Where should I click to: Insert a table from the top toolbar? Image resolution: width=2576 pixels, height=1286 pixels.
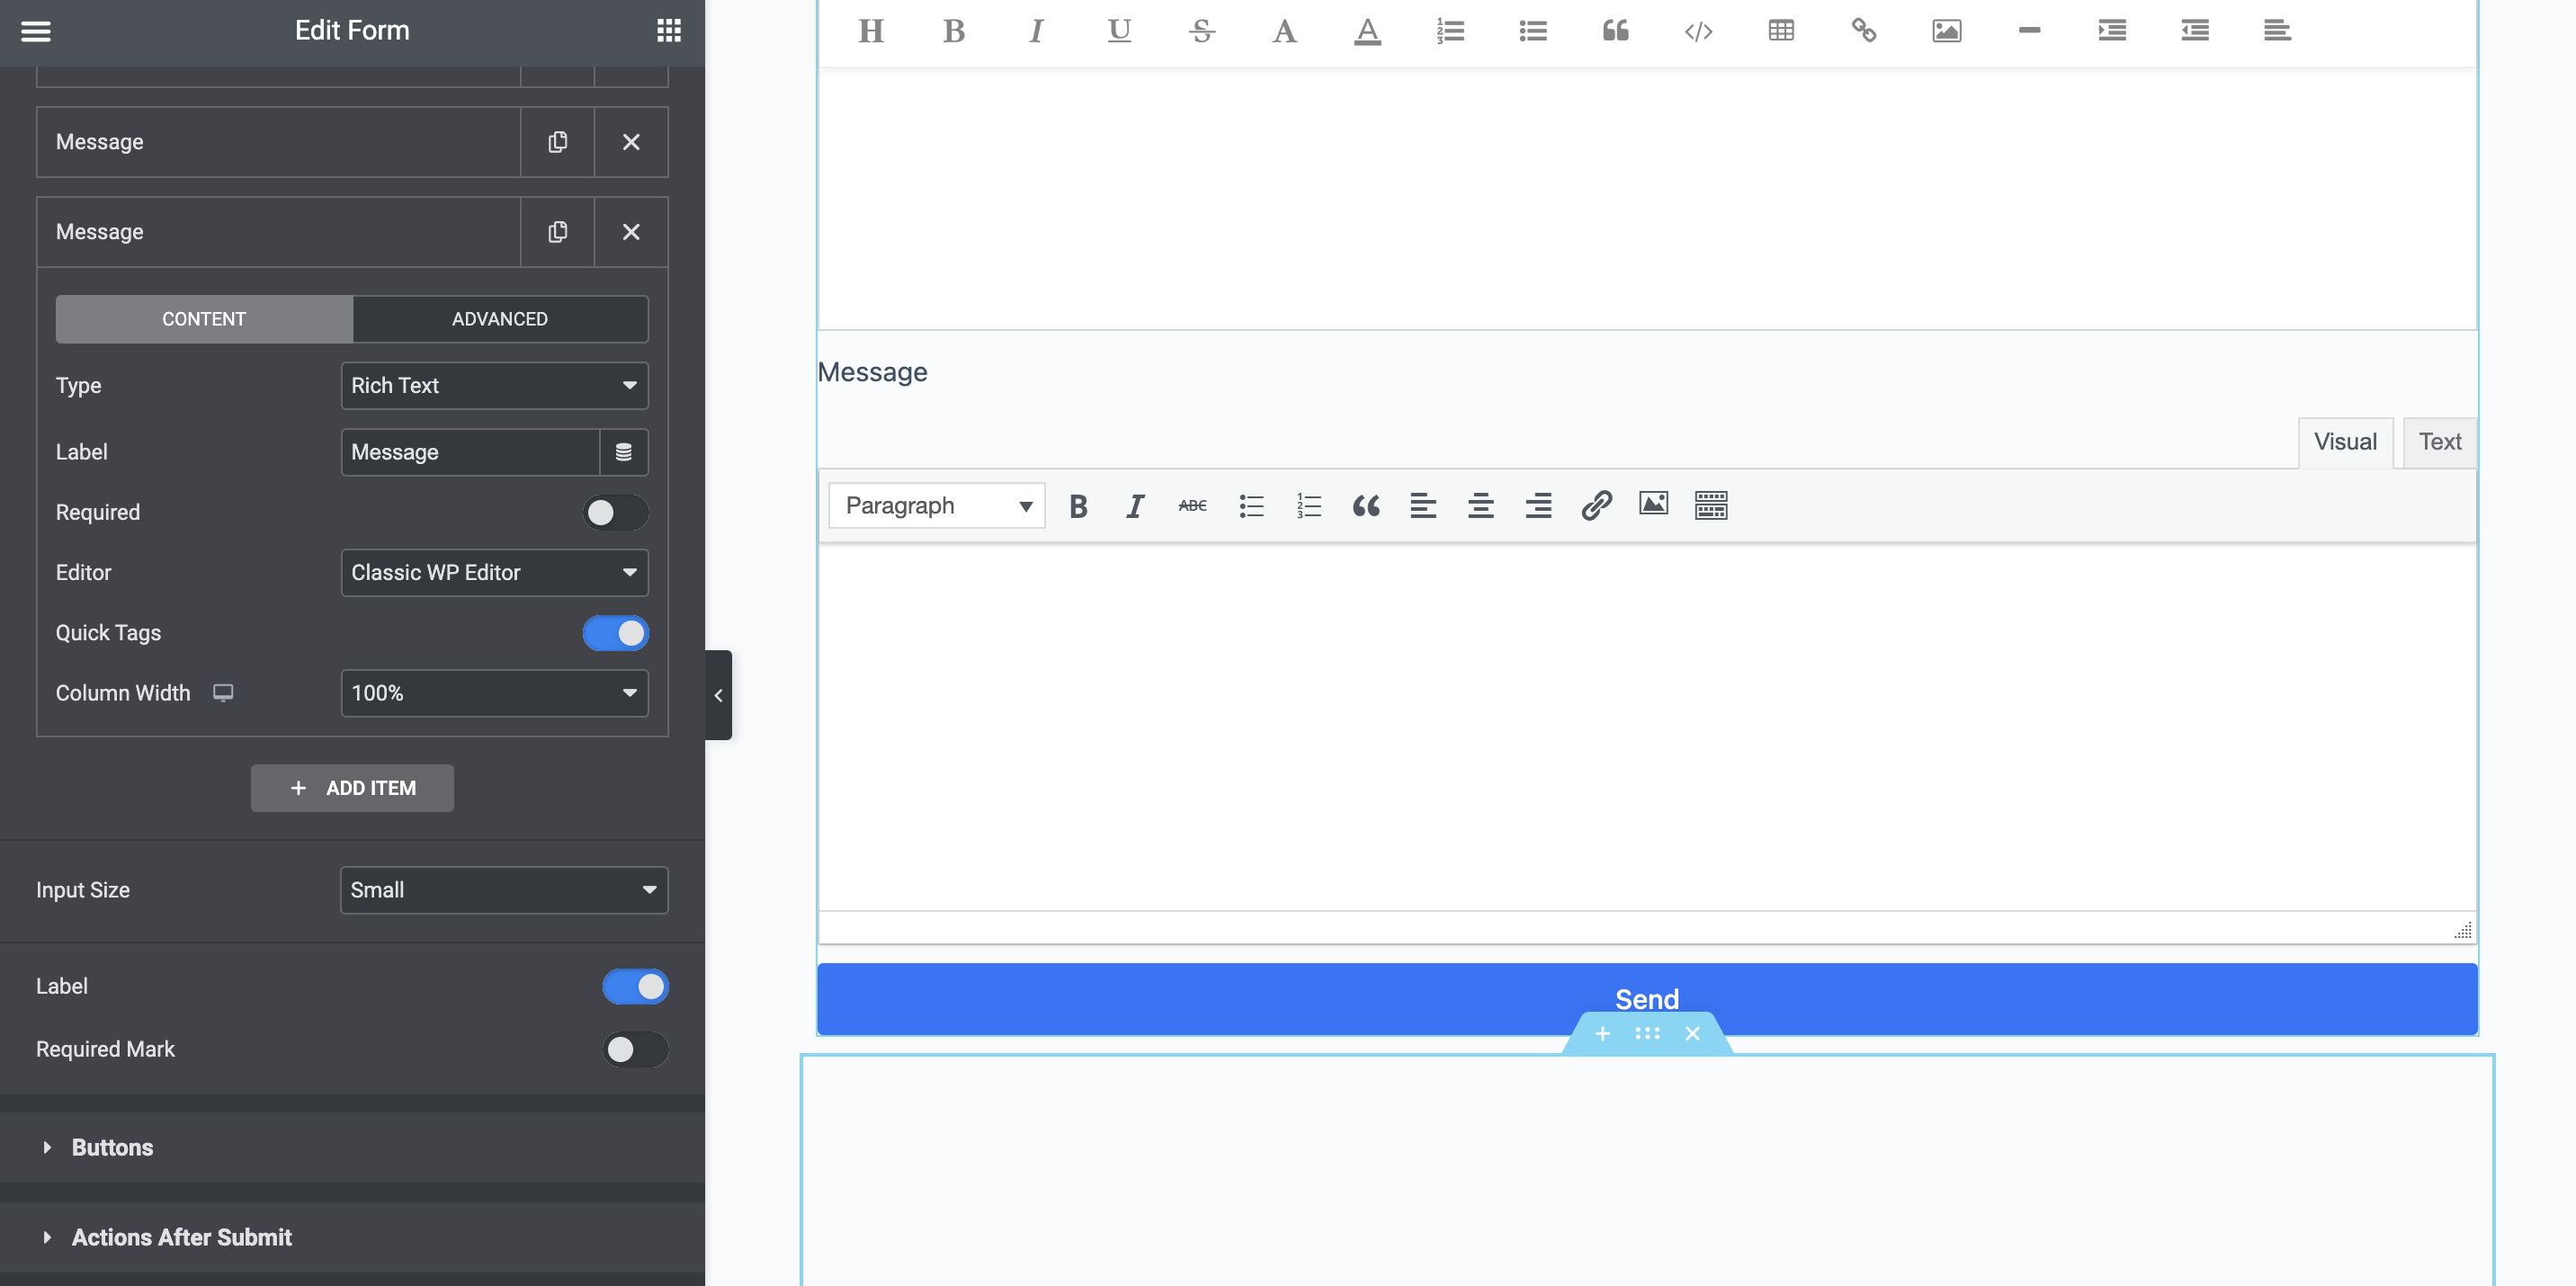[x=1781, y=31]
